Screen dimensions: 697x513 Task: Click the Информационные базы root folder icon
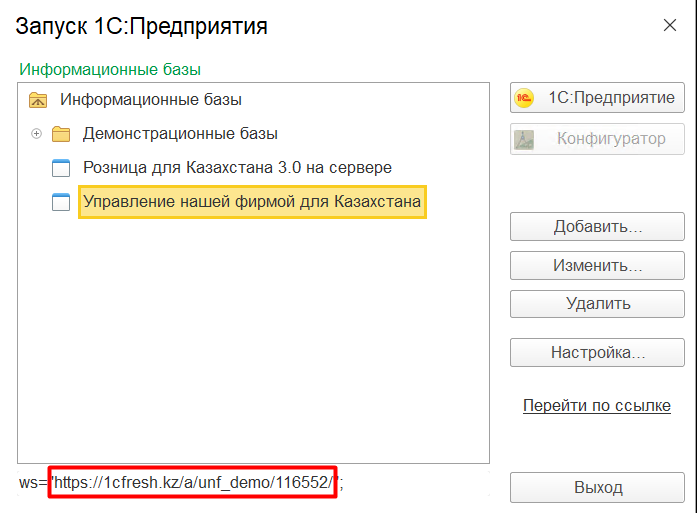click(38, 100)
